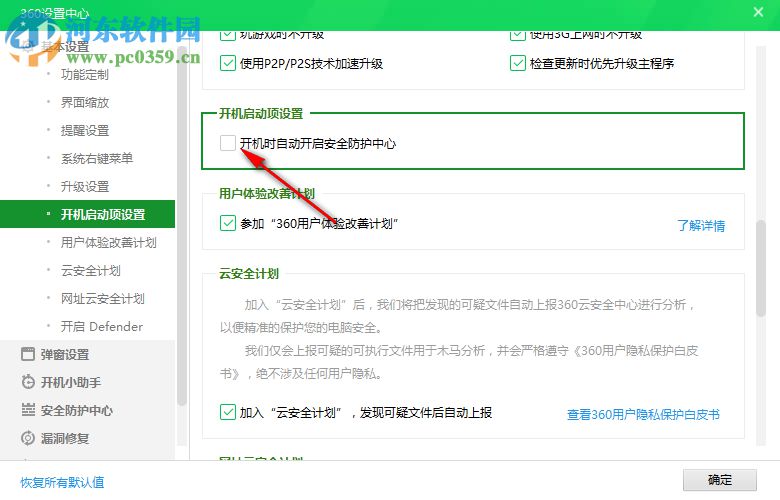The height and width of the screenshot is (500, 780).
Task: Open 查看360用户隐私保护白皮书 link
Action: pyautogui.click(x=643, y=414)
